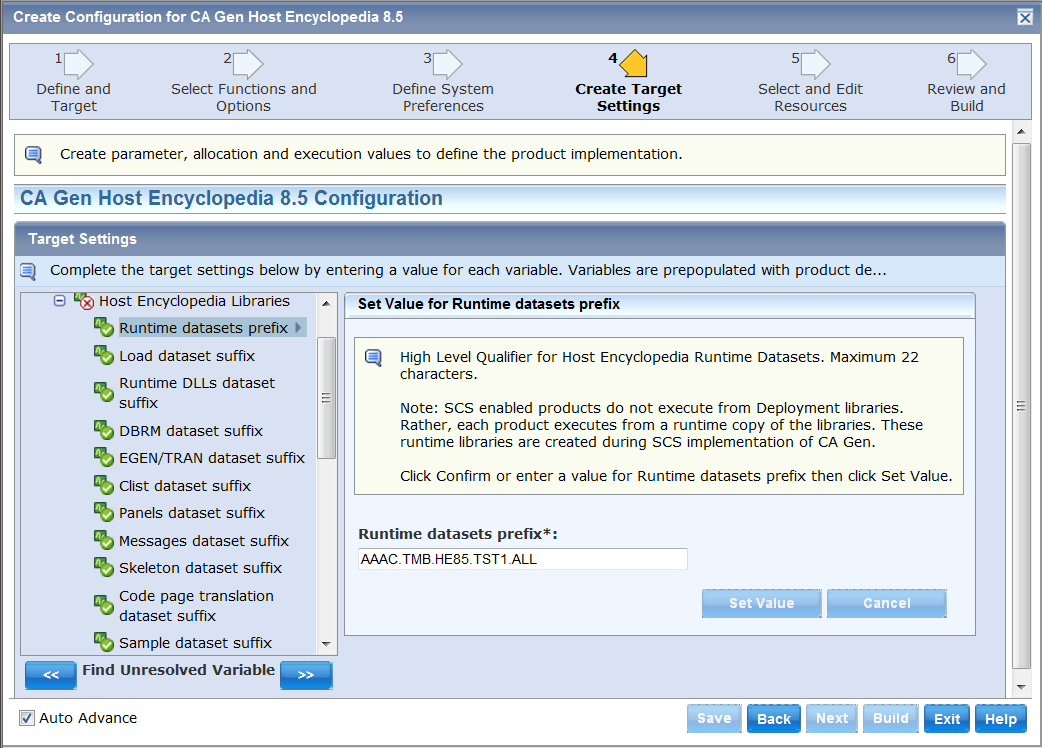This screenshot has height=748, width=1042.
Task: Click Cancel in Set Value panel
Action: pyautogui.click(x=886, y=603)
